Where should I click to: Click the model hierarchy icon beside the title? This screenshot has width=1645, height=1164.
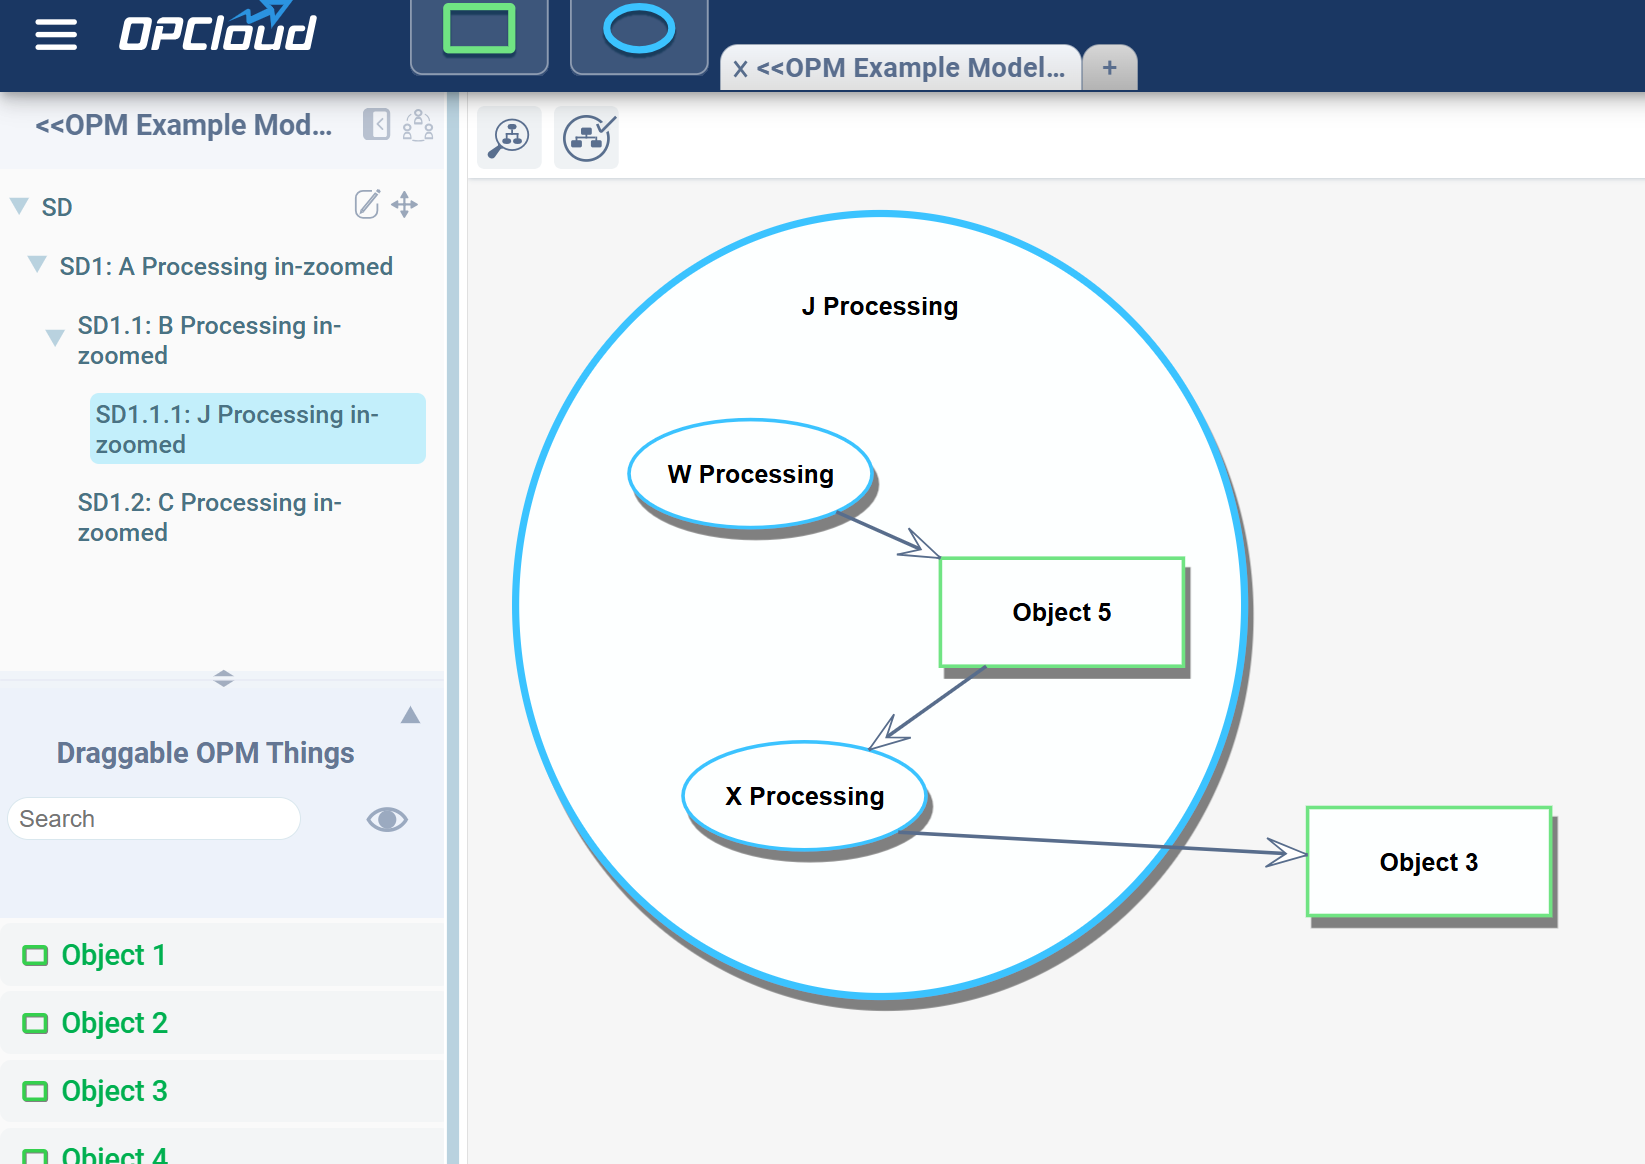[418, 125]
